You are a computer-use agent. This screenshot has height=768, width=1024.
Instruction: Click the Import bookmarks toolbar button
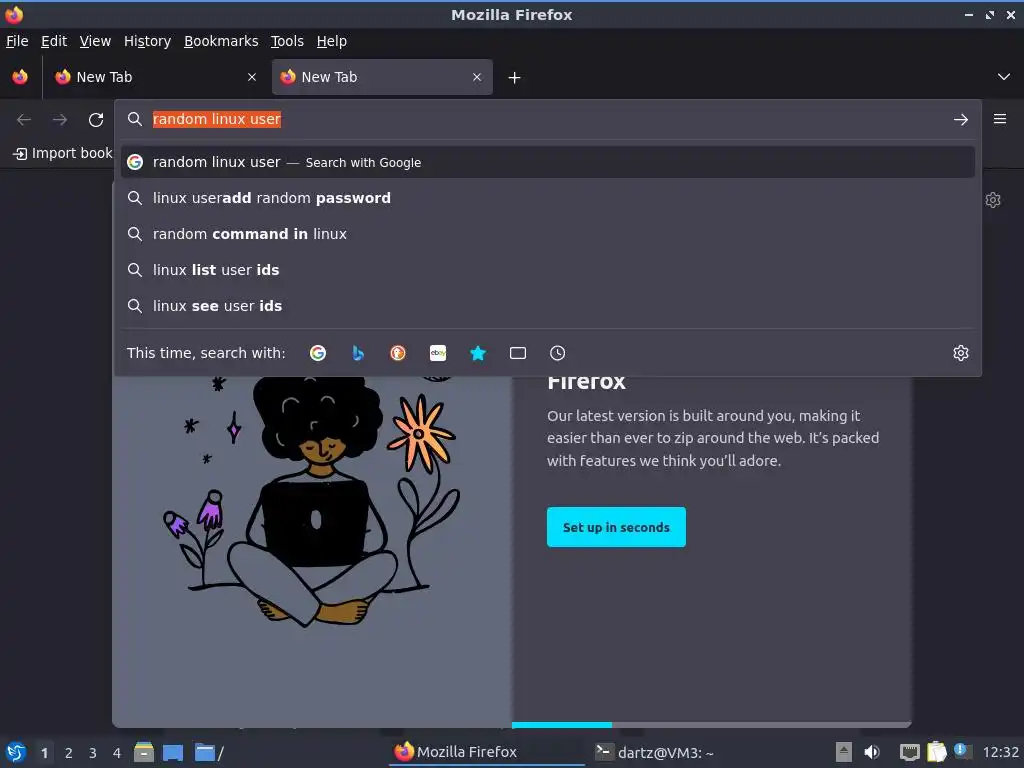click(63, 153)
